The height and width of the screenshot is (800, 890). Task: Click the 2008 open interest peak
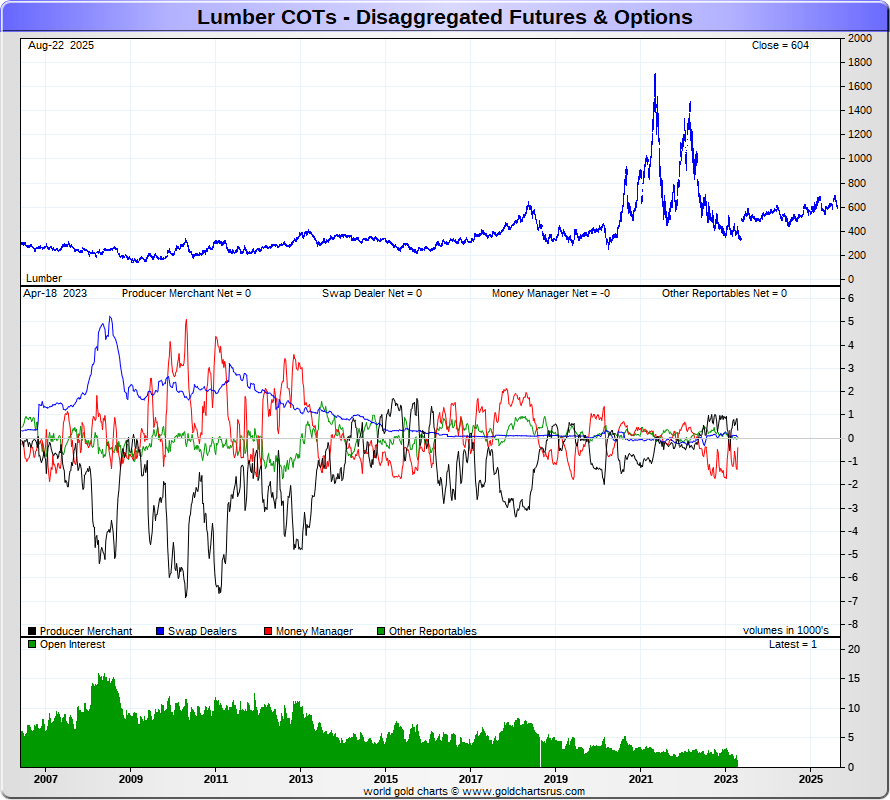pyautogui.click(x=100, y=675)
